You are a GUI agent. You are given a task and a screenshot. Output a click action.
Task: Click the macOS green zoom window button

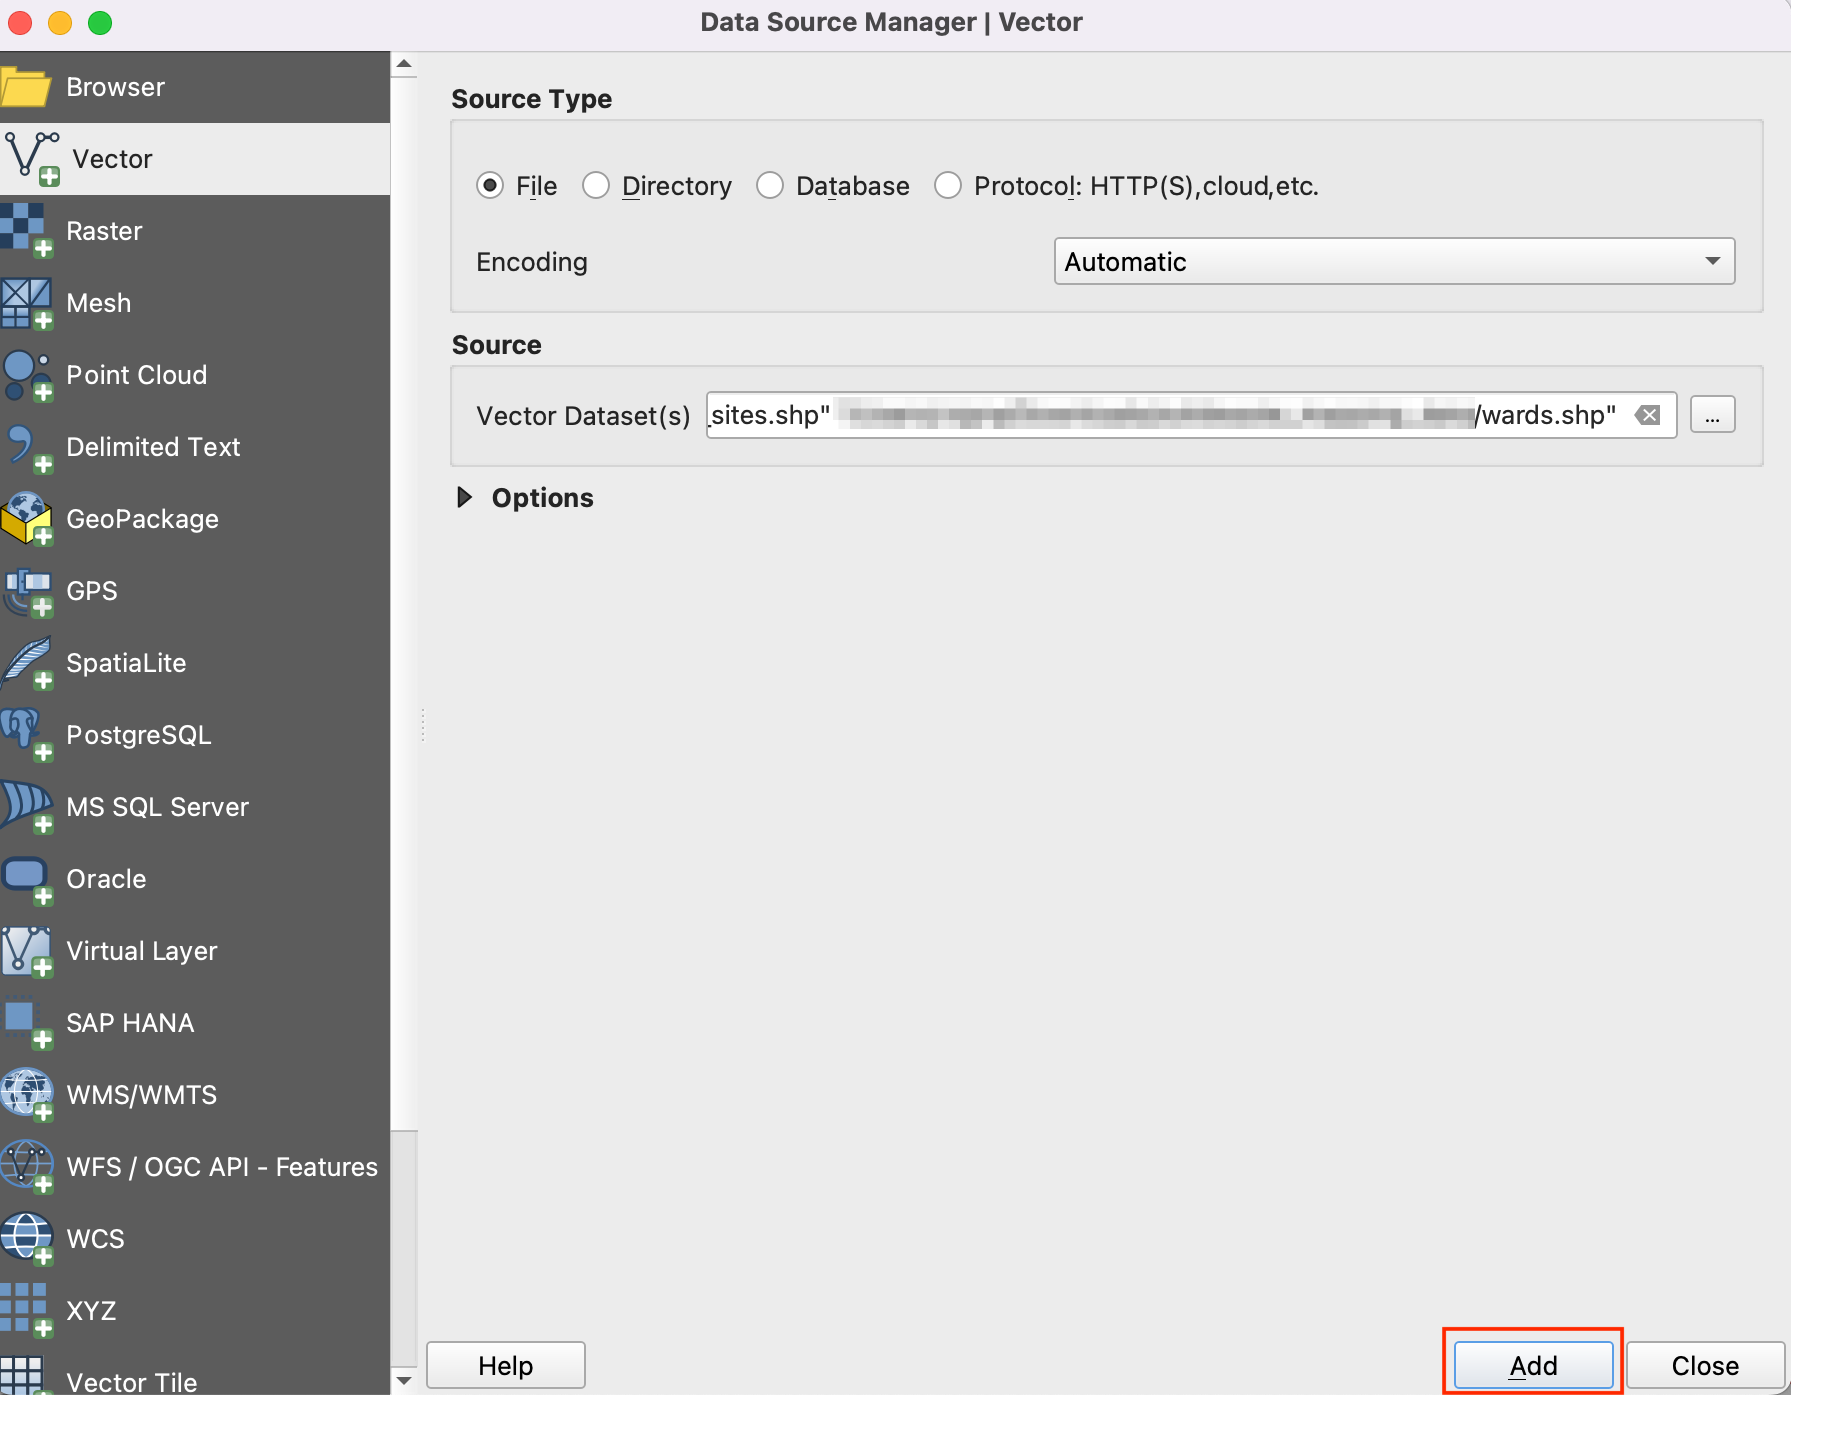(100, 23)
